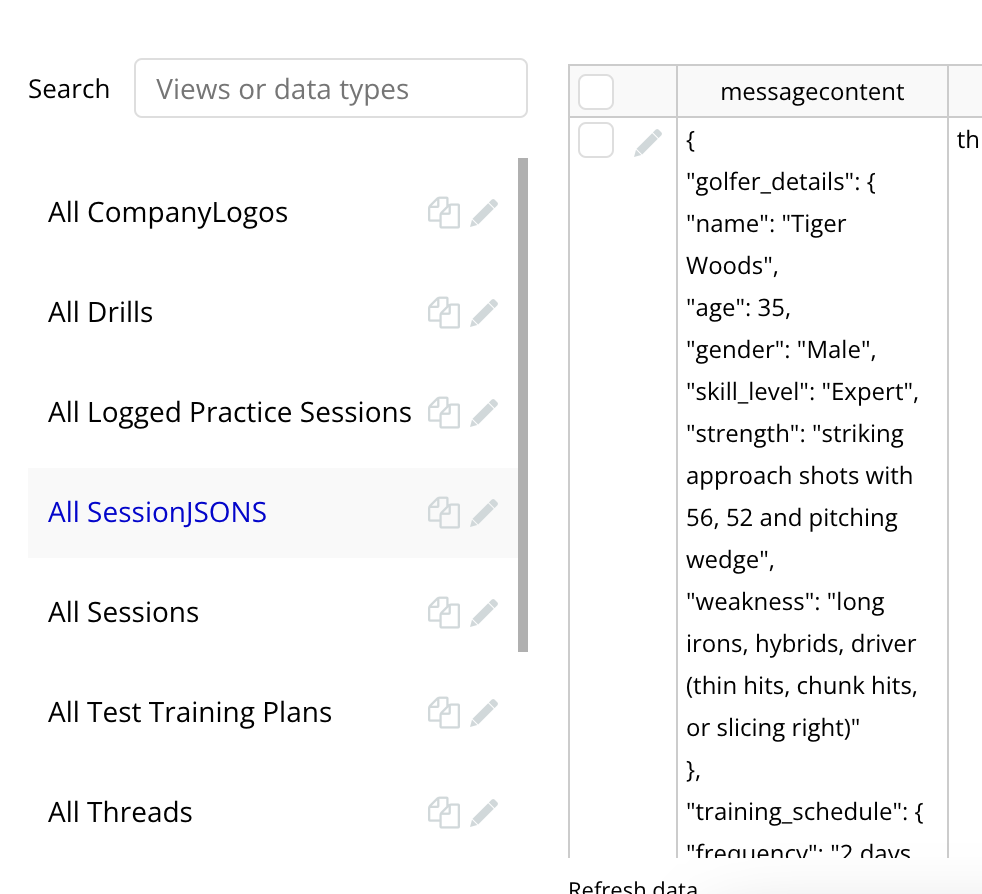Copy the All CompanyLogos view

tap(444, 213)
